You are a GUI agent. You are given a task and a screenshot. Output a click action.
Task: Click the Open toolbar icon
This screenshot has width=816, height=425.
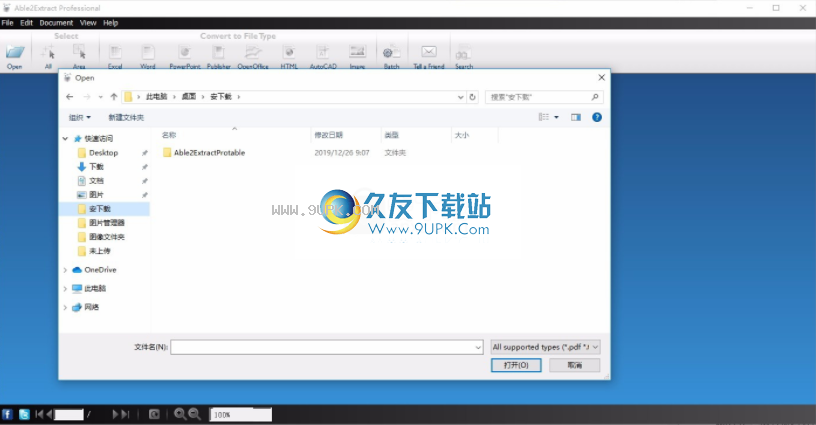(x=15, y=53)
